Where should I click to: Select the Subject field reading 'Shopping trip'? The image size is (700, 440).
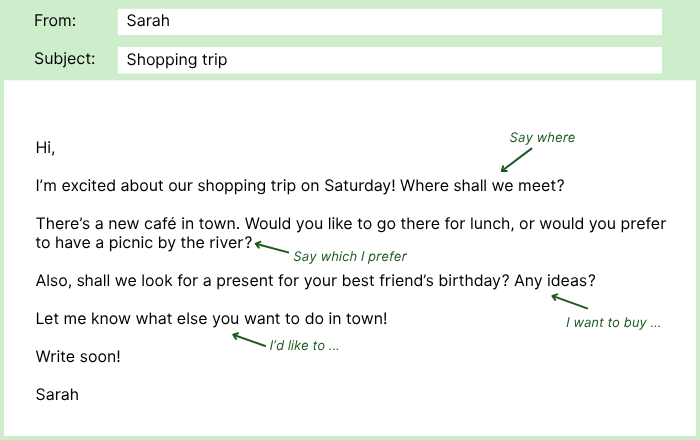pos(389,60)
